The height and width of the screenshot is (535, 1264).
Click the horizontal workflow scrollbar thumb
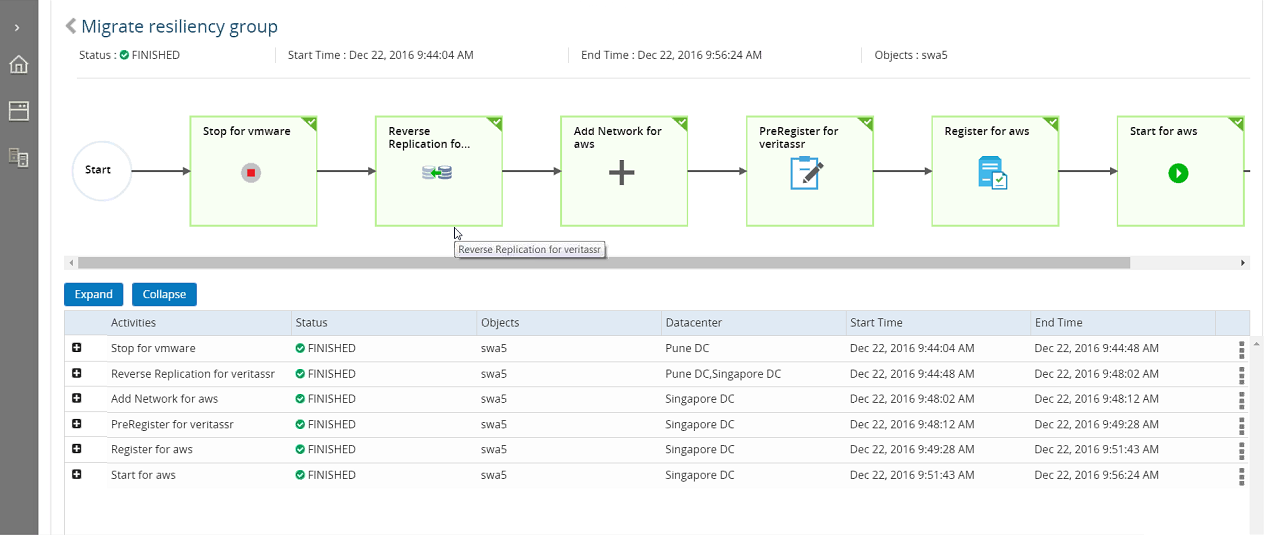click(x=603, y=263)
